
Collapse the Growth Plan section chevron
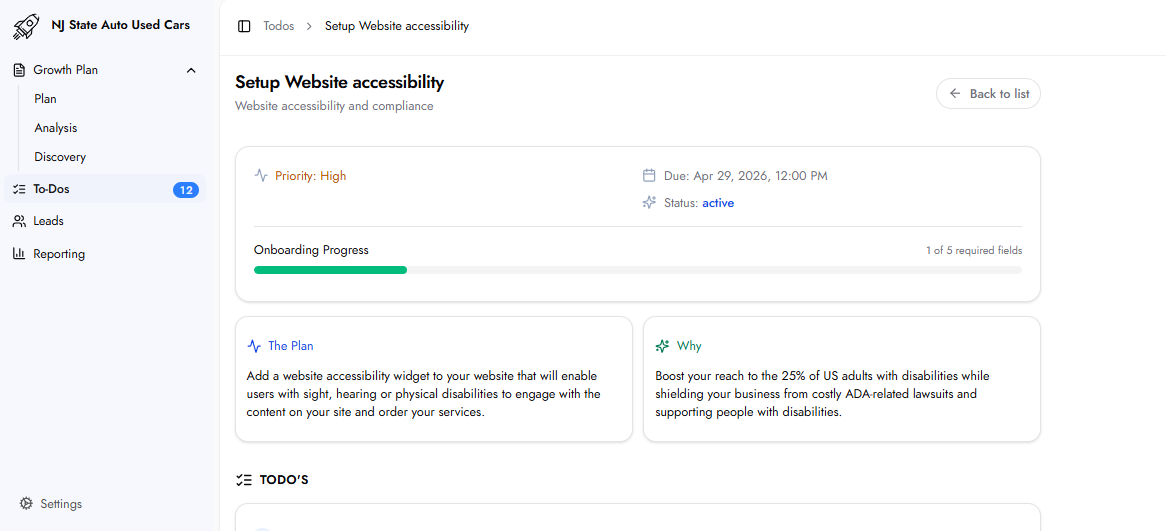tap(191, 70)
